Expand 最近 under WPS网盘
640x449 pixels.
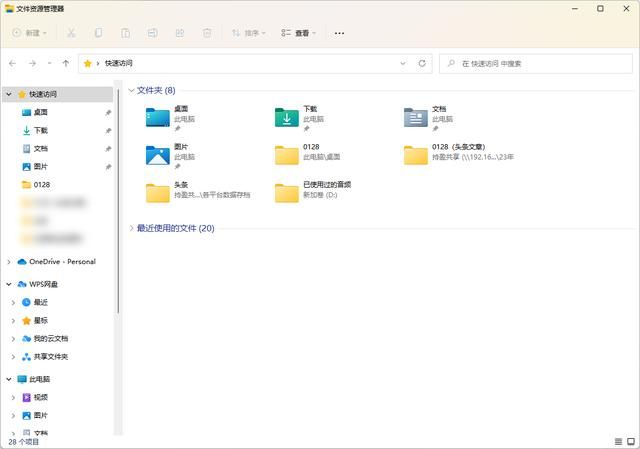[x=13, y=302]
